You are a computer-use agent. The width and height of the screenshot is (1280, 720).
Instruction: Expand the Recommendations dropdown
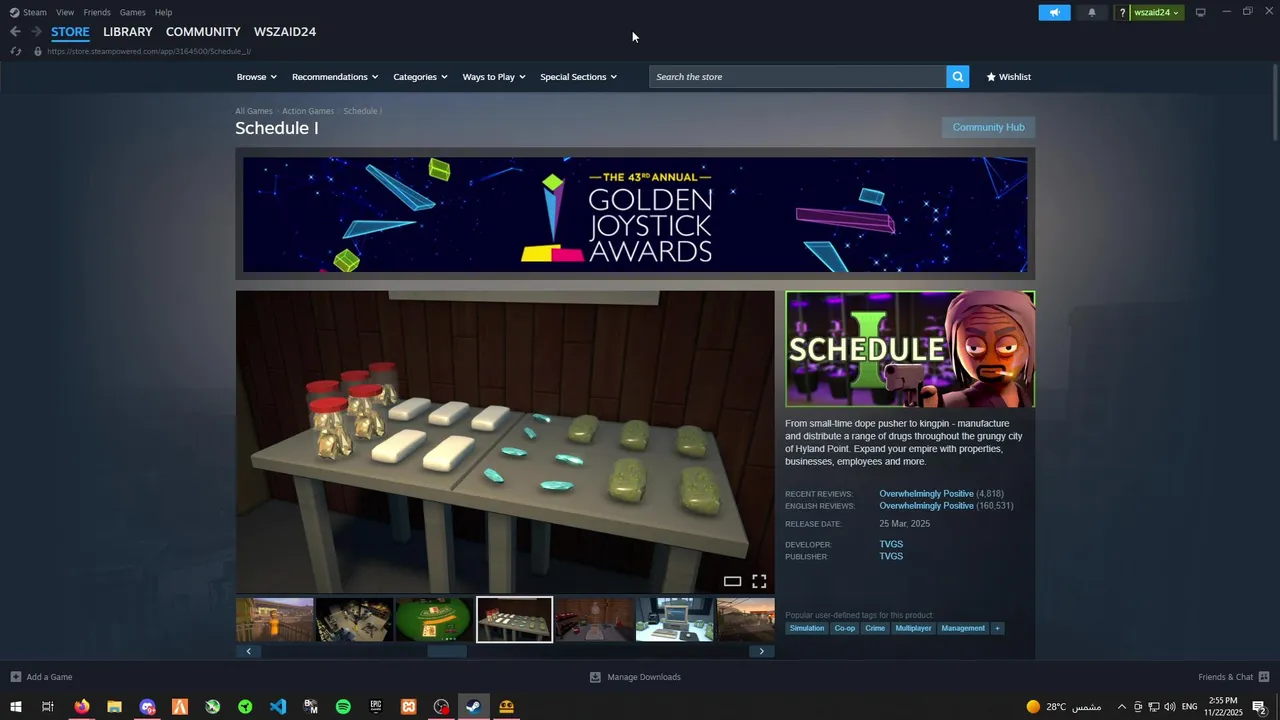pos(335,77)
